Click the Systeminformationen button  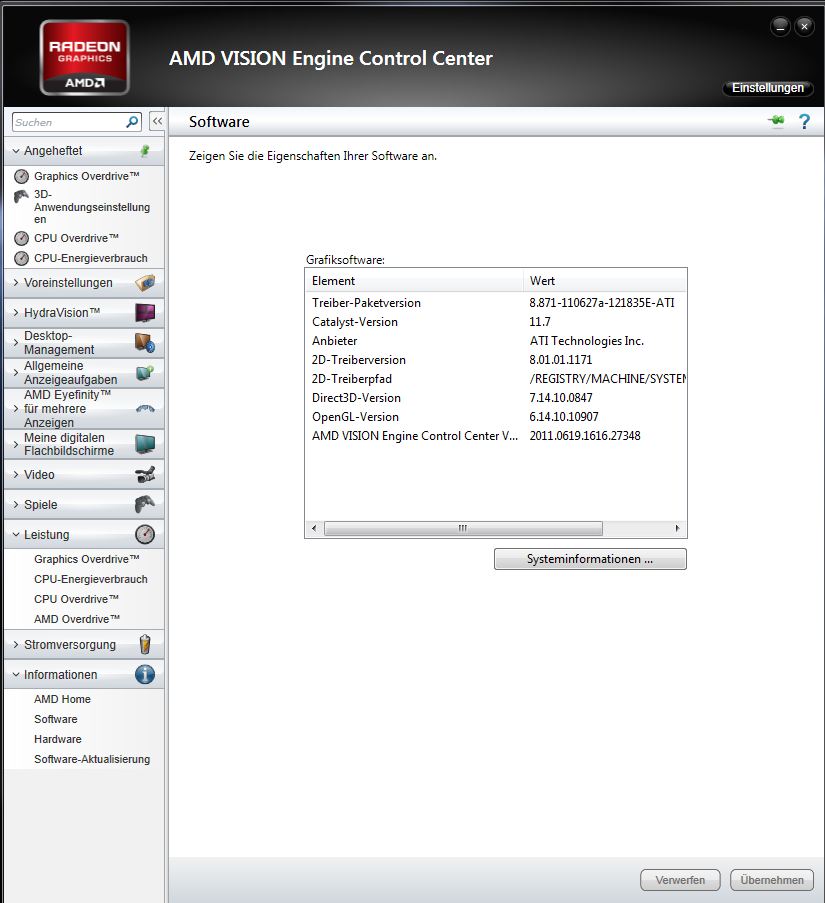pyautogui.click(x=590, y=559)
